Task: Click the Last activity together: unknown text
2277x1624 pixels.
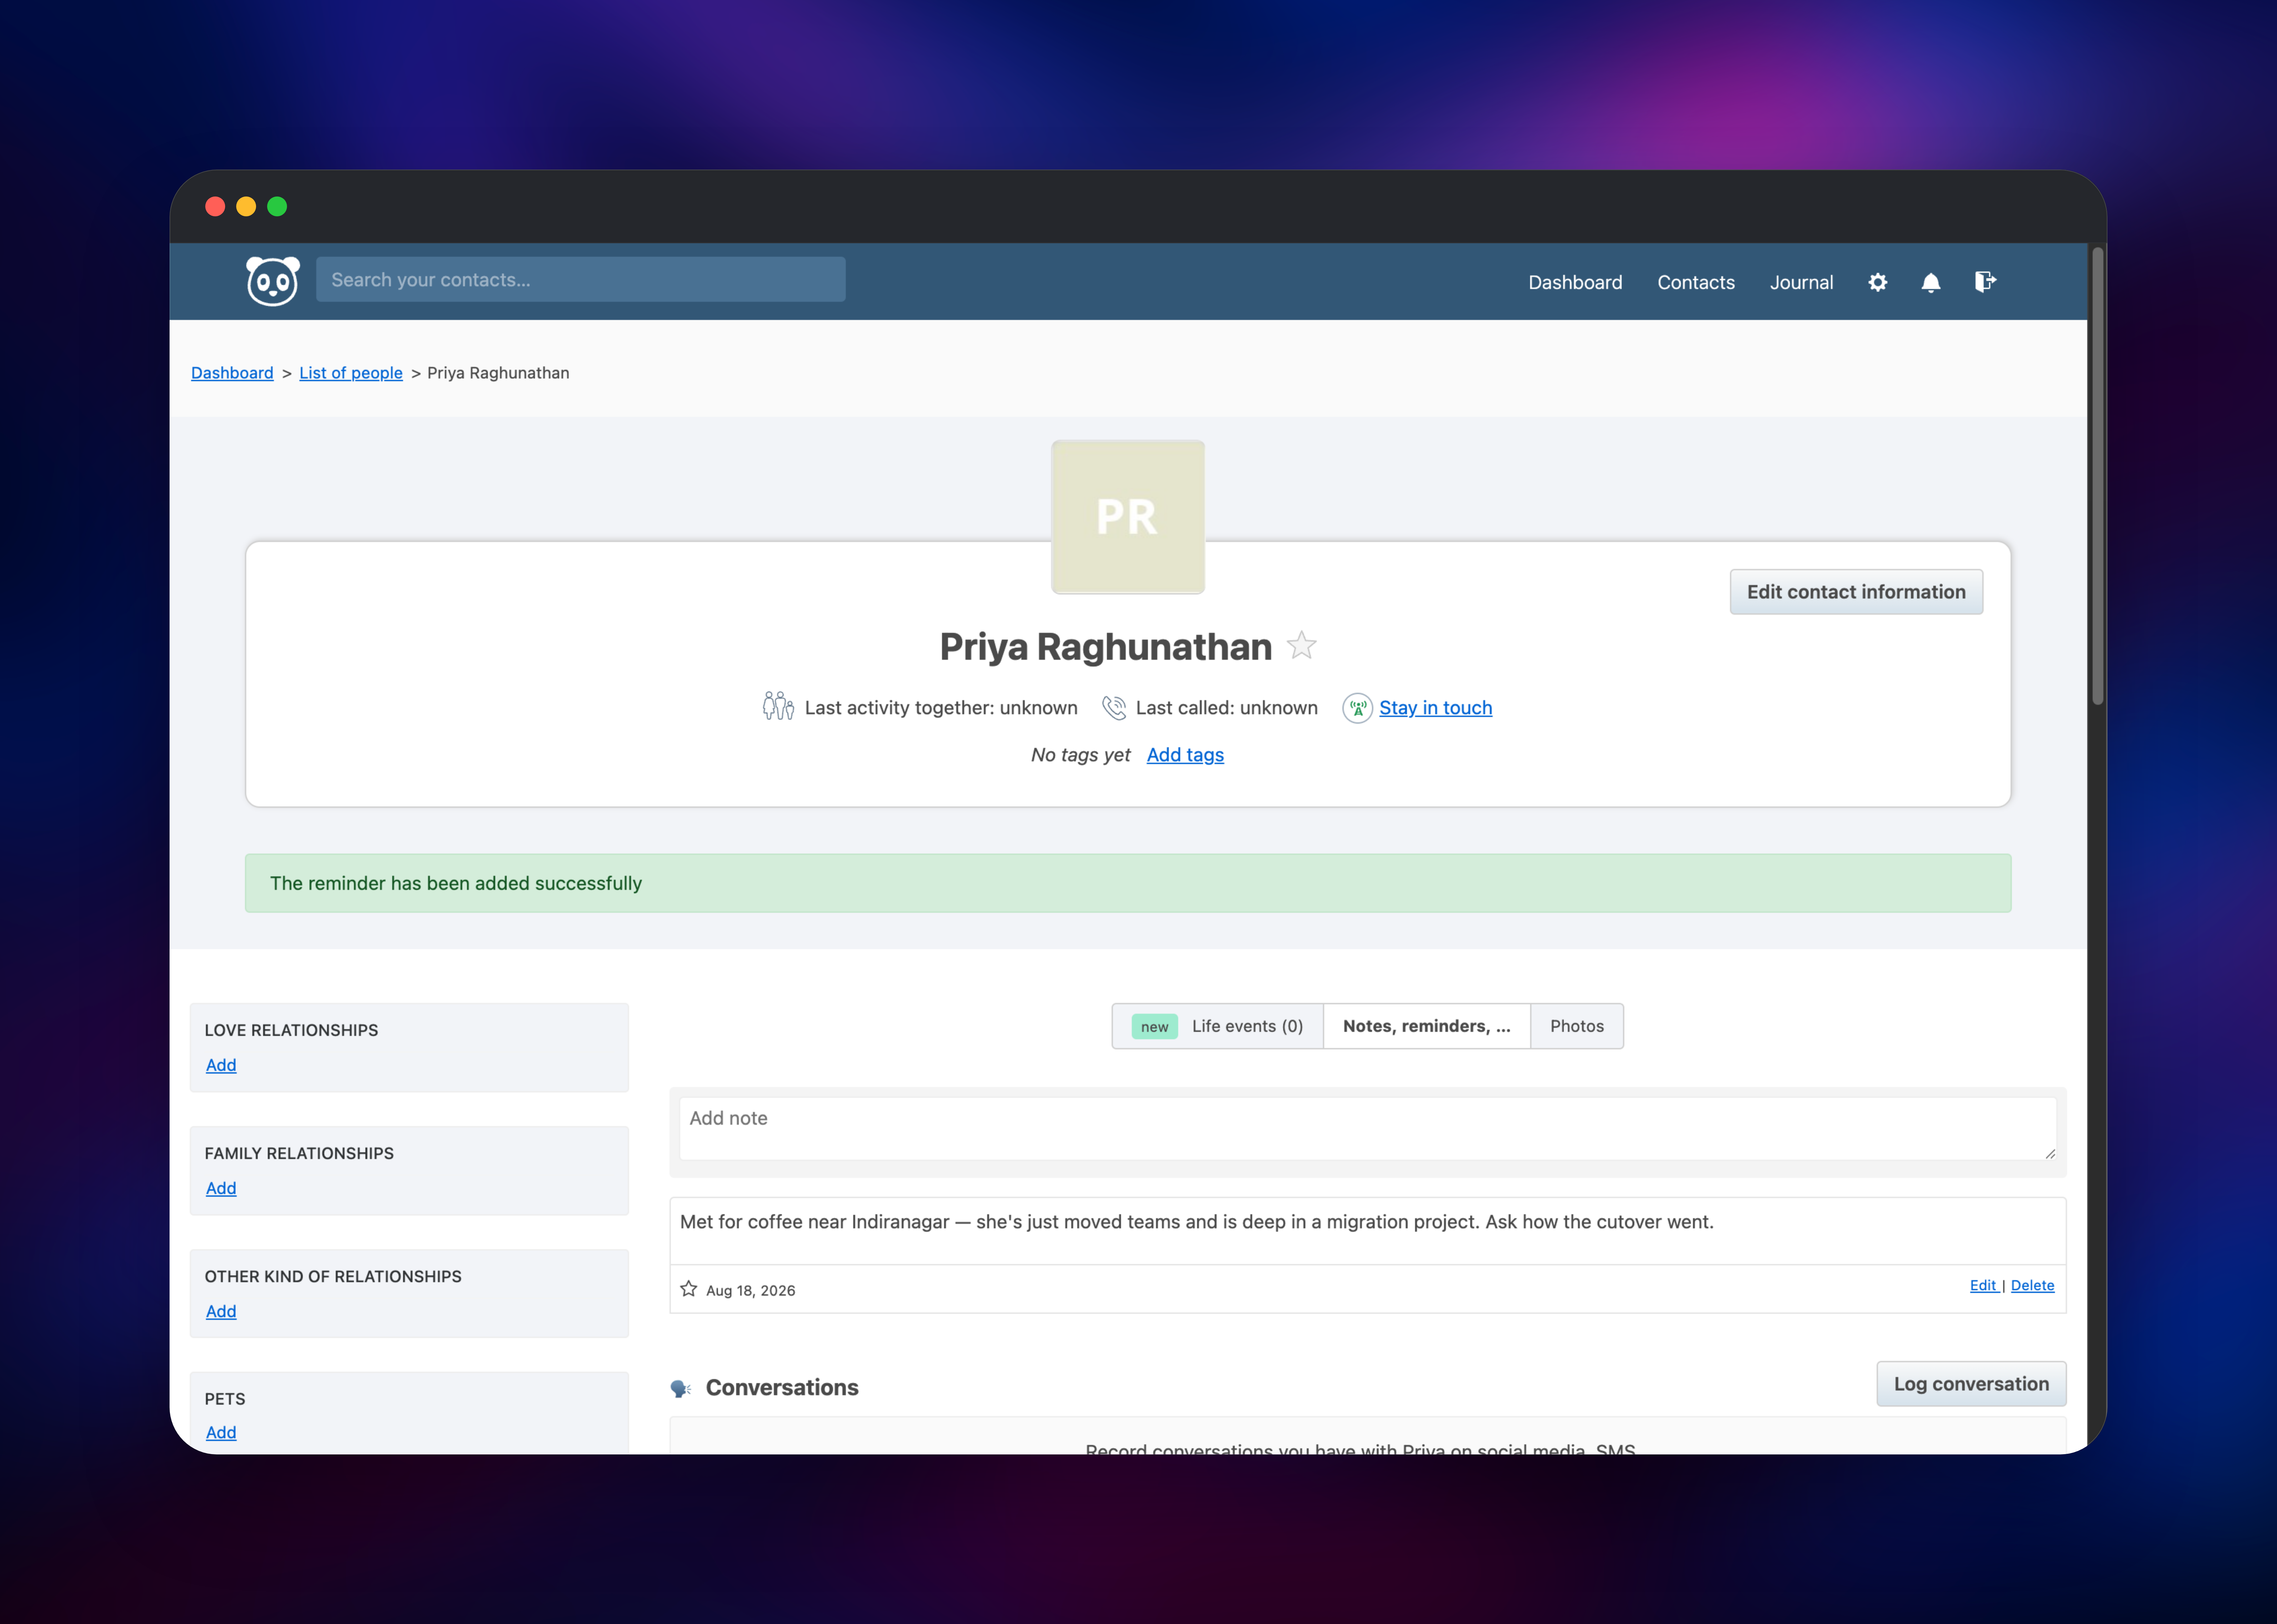Action: [x=941, y=708]
